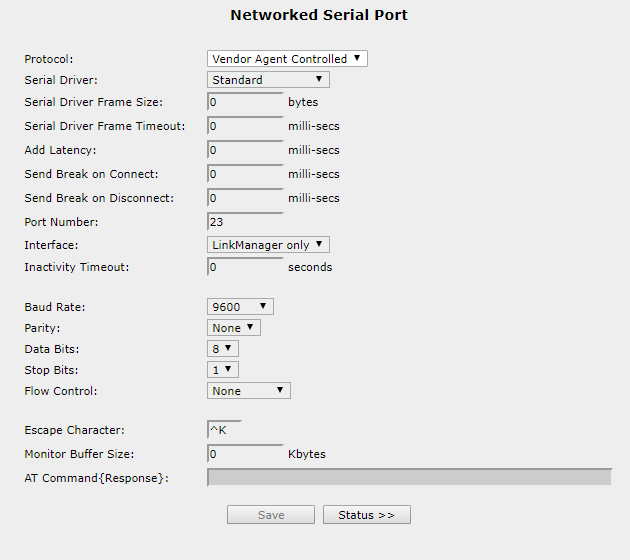Click the Send Break on Disconnect field
The height and width of the screenshot is (560, 630).
click(x=245, y=198)
